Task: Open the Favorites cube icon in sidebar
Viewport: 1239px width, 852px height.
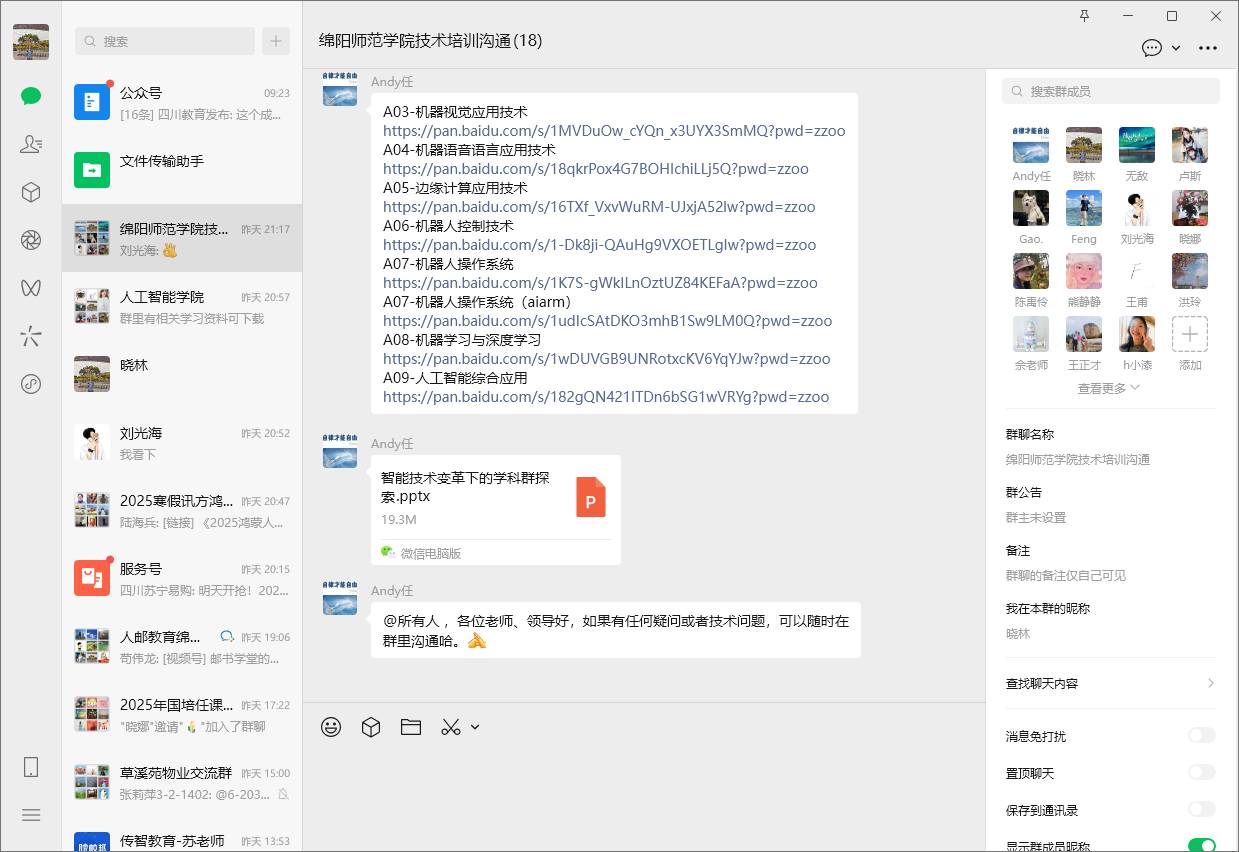Action: tap(31, 192)
